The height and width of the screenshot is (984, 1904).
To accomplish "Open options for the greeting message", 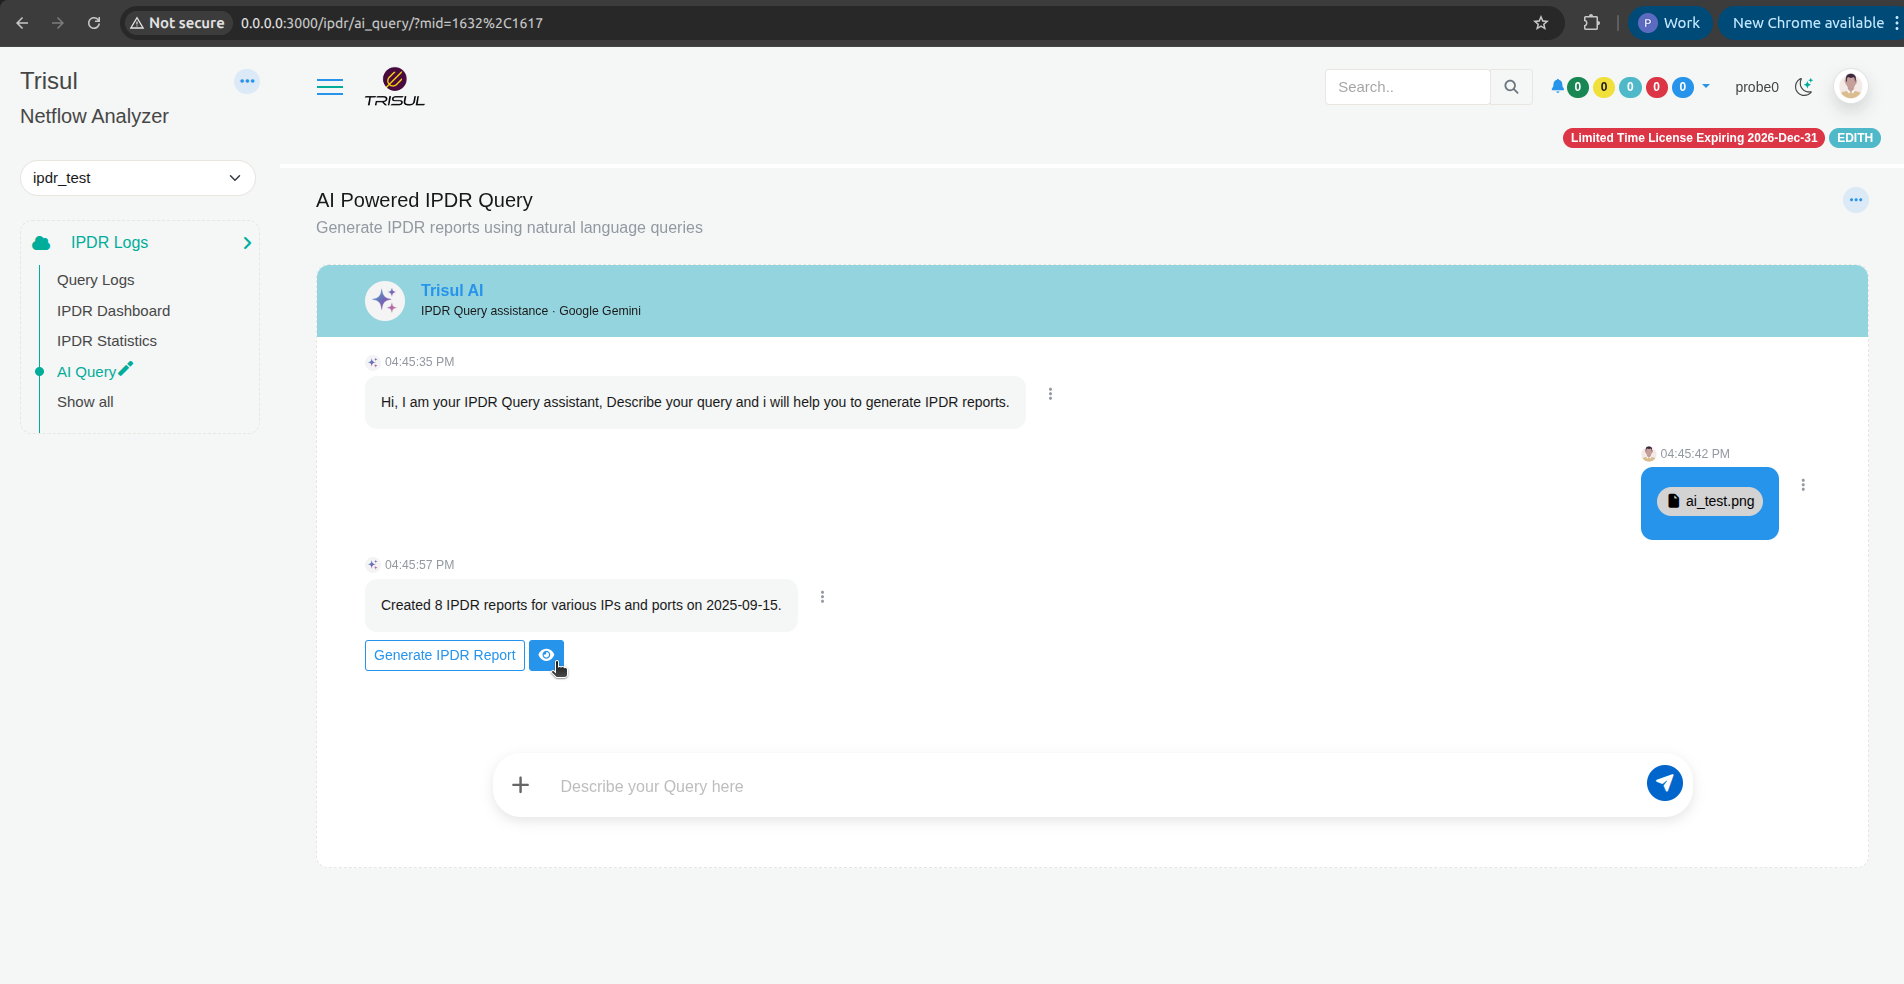I will coord(1050,394).
